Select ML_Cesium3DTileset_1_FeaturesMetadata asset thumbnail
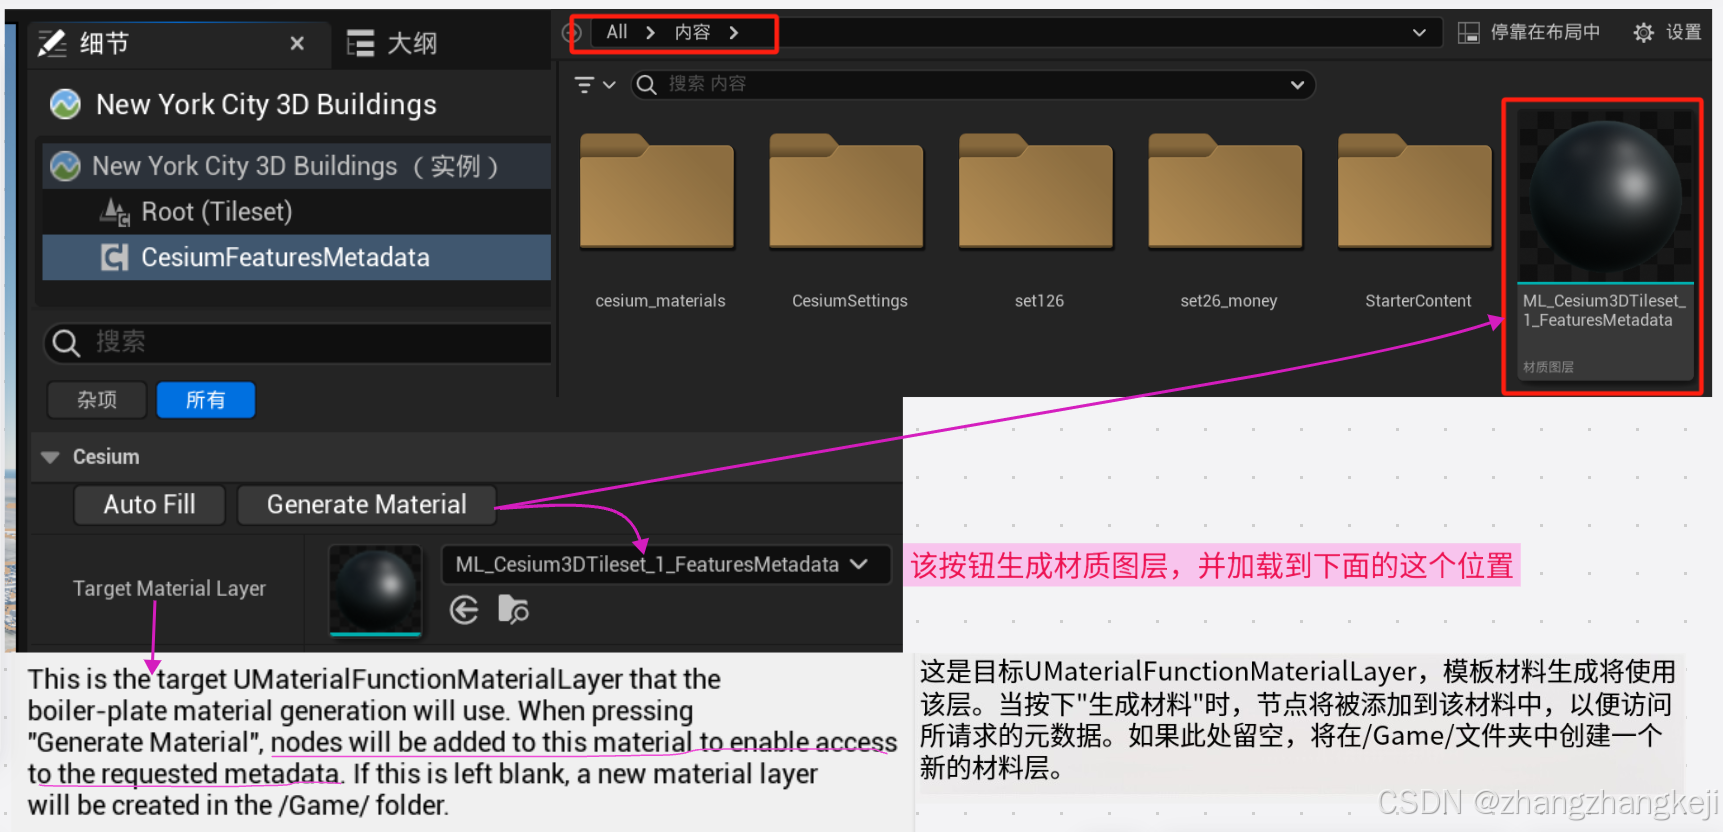1723x832 pixels. point(1605,195)
